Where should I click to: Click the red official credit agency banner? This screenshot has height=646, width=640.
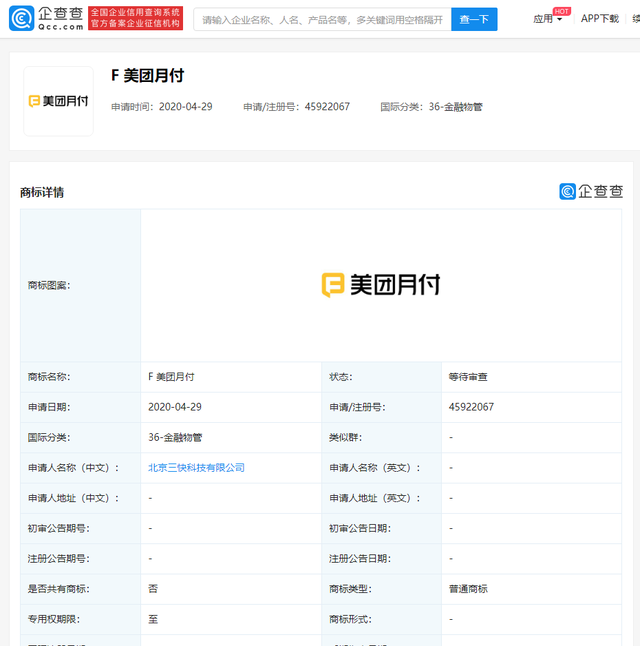pos(135,18)
